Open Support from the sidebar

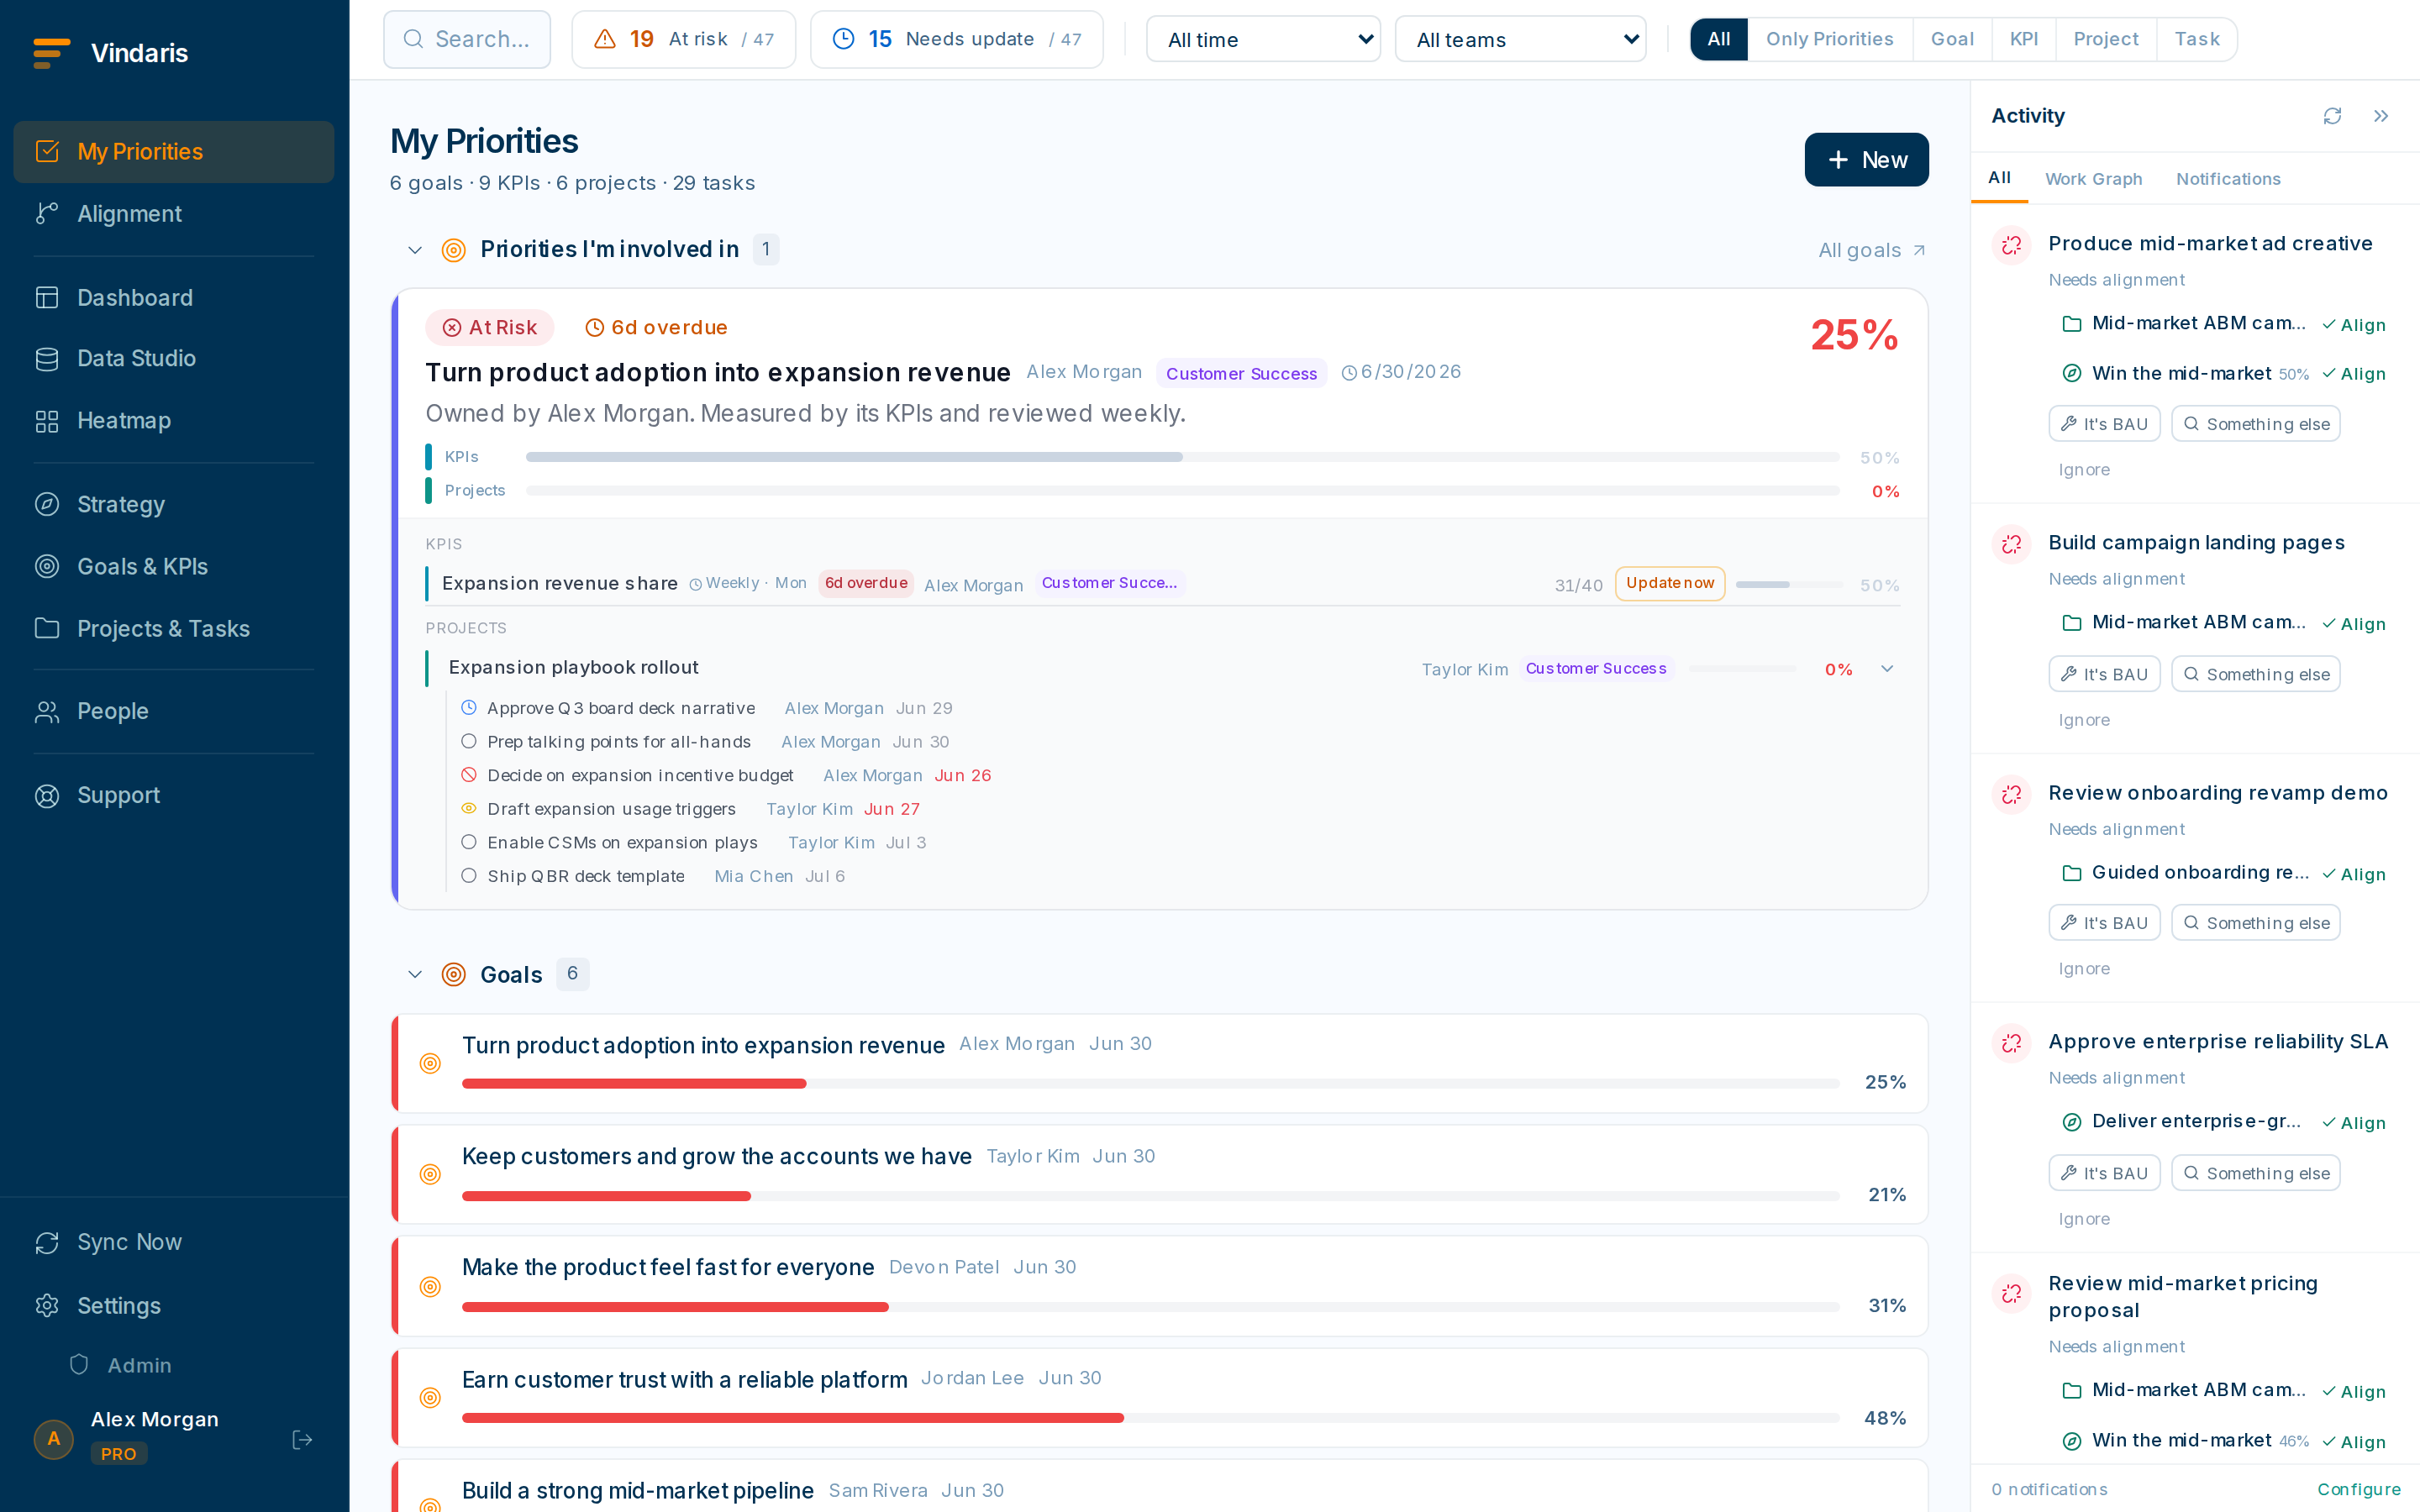click(x=174, y=795)
